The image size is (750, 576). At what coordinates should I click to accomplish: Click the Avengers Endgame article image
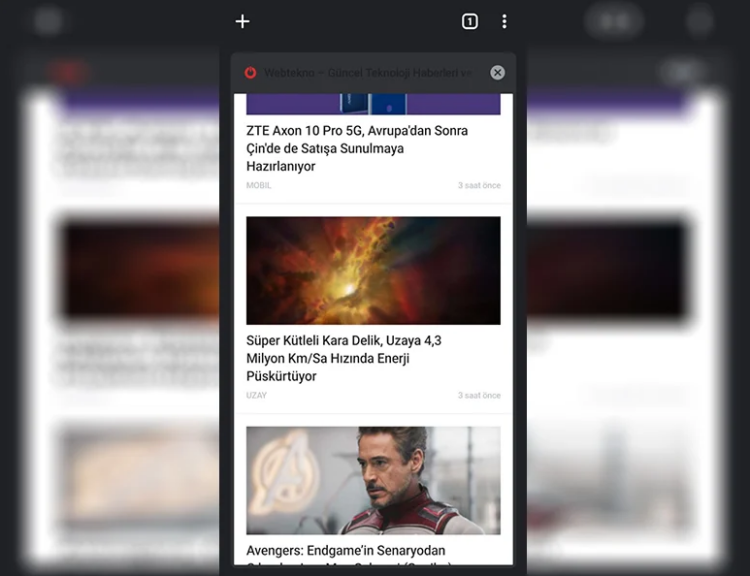pos(373,480)
